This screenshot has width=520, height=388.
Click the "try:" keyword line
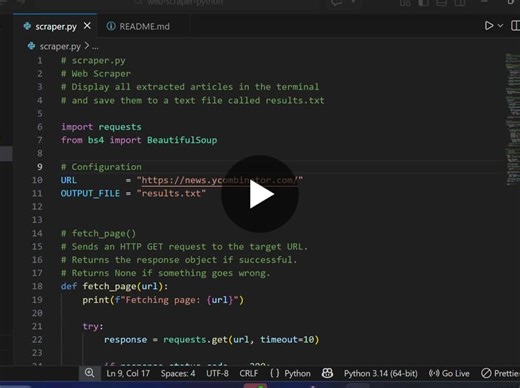coord(93,326)
